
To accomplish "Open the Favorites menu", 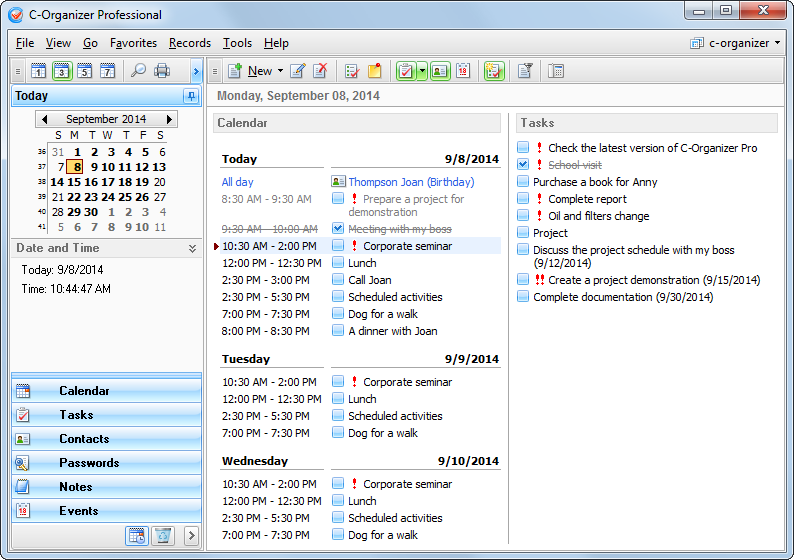I will [x=133, y=43].
